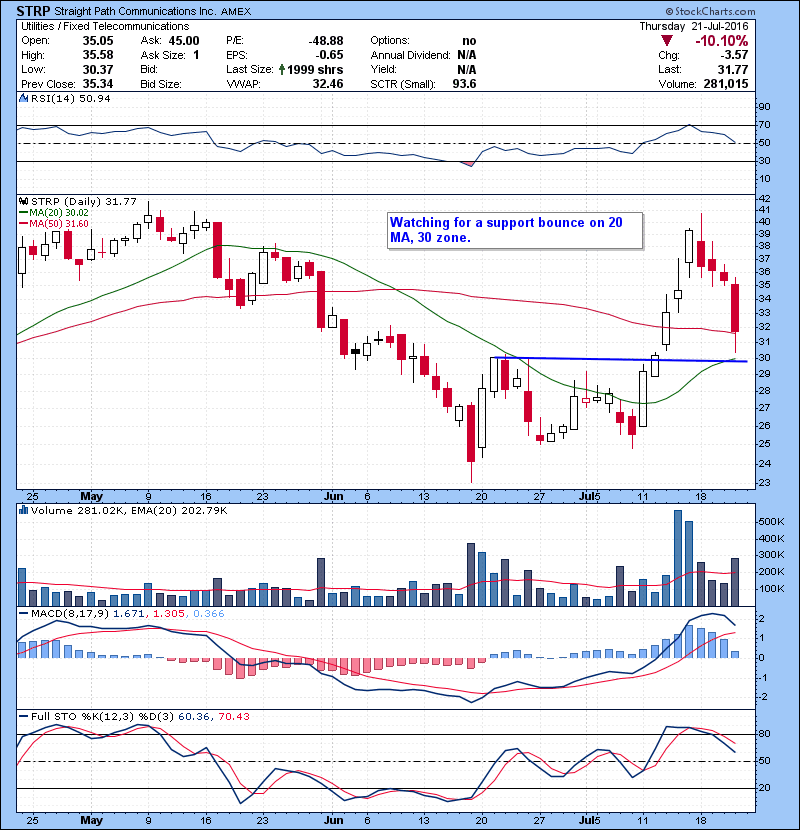
Task: Click the Volume legend icon in volume panel
Action: point(23,512)
